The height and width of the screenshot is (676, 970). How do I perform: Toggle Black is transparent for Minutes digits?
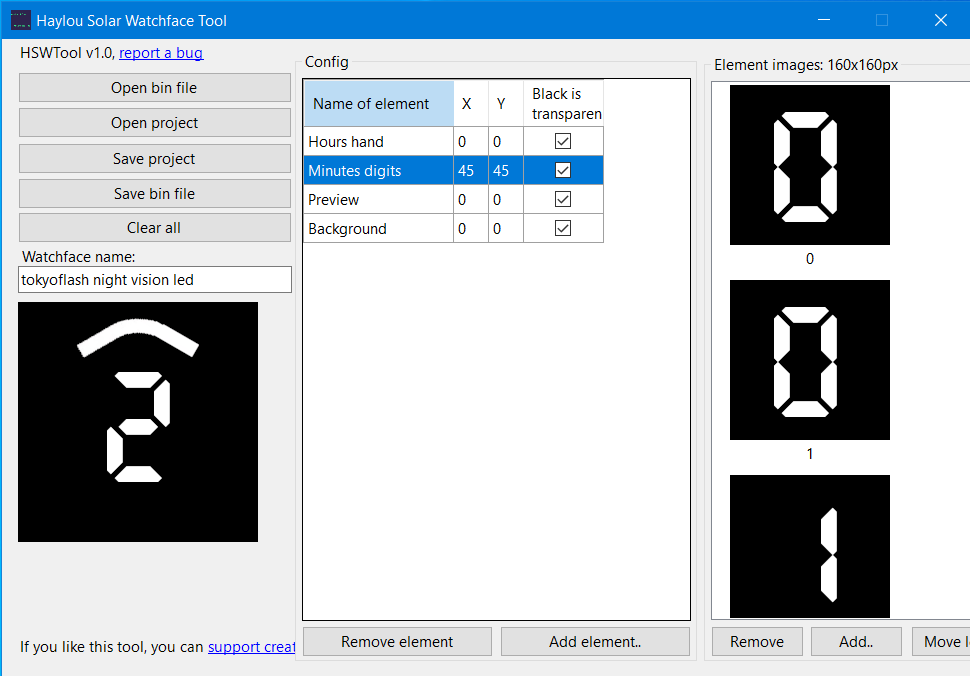tap(563, 170)
